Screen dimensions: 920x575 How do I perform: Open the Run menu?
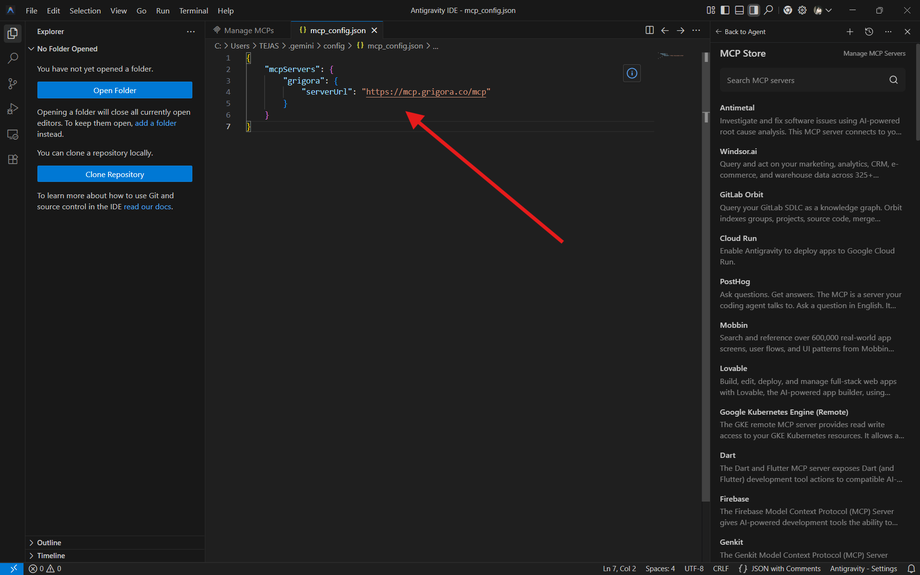(x=163, y=11)
